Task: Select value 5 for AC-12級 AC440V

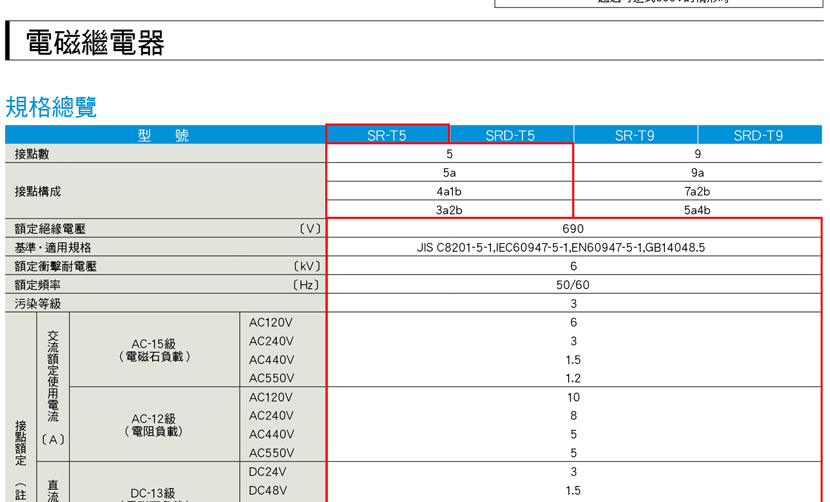Action: [573, 434]
